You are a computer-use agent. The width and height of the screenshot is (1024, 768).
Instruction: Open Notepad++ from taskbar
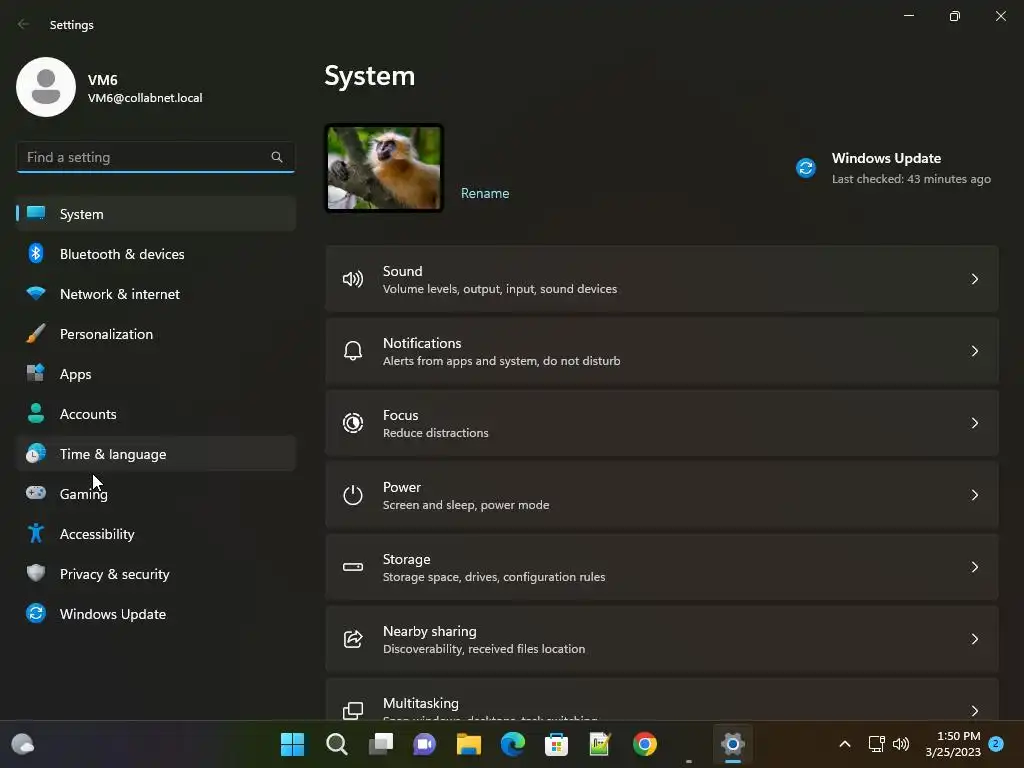coord(600,744)
